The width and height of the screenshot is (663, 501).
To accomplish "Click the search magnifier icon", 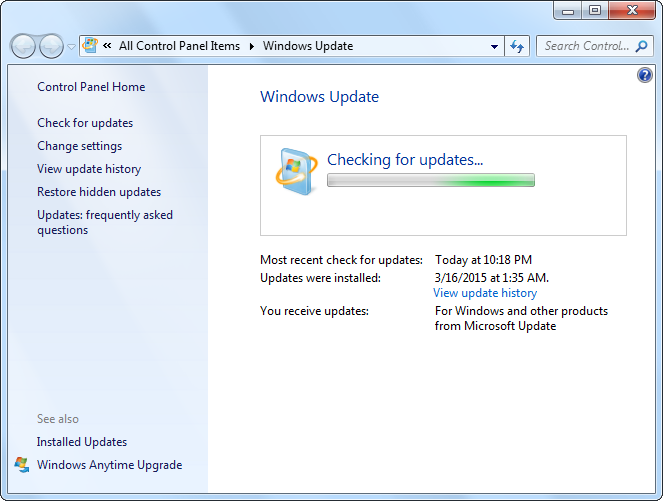I will click(x=641, y=46).
